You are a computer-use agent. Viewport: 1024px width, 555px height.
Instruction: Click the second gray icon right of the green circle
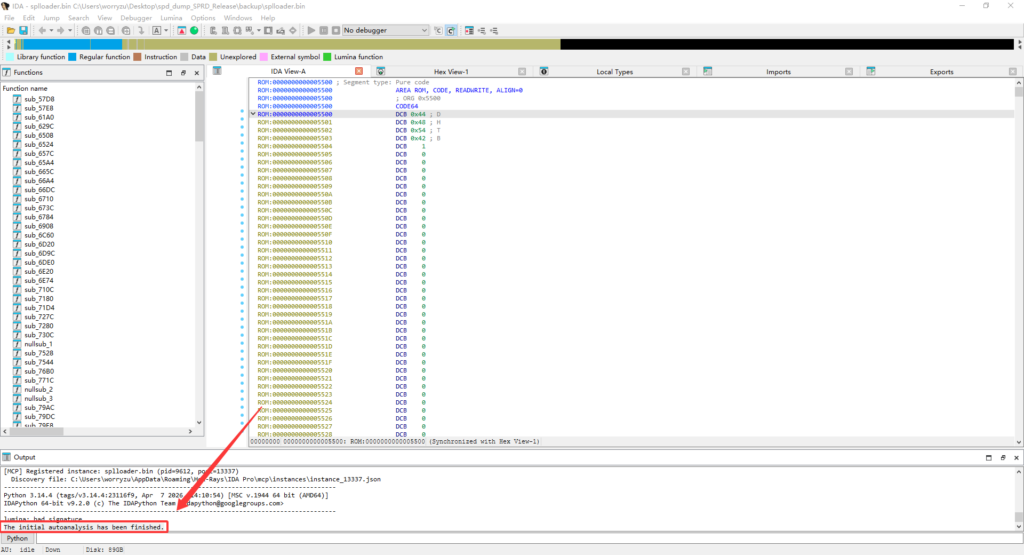click(225, 31)
